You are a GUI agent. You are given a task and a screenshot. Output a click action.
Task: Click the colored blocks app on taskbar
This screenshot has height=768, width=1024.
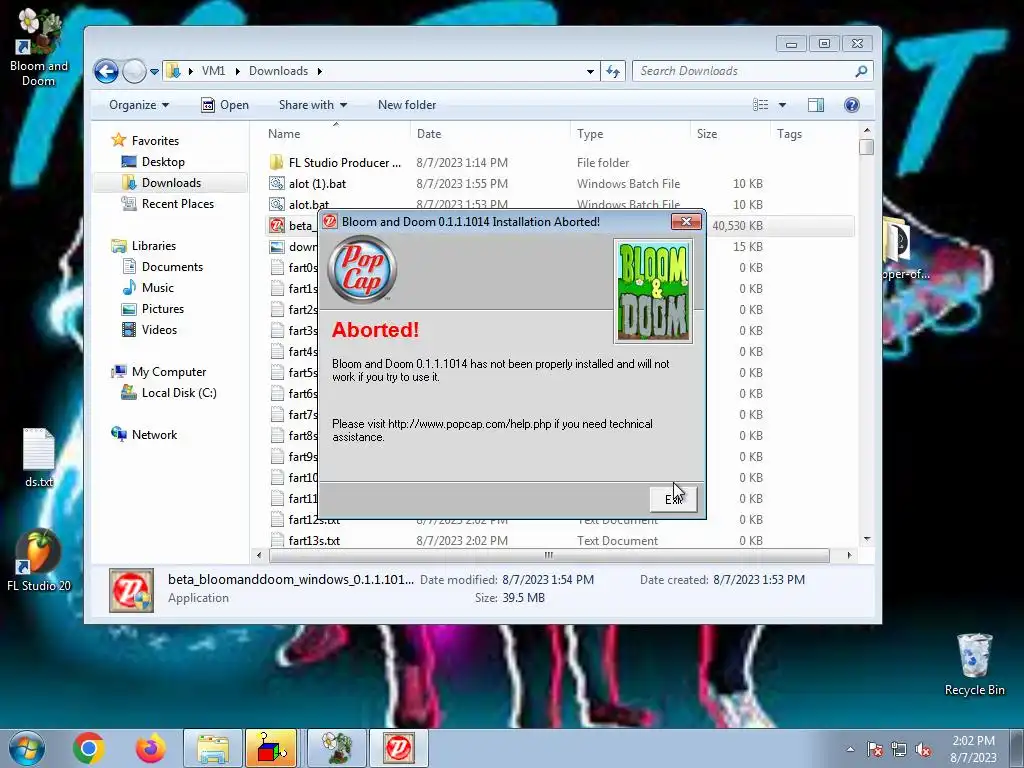click(271, 748)
